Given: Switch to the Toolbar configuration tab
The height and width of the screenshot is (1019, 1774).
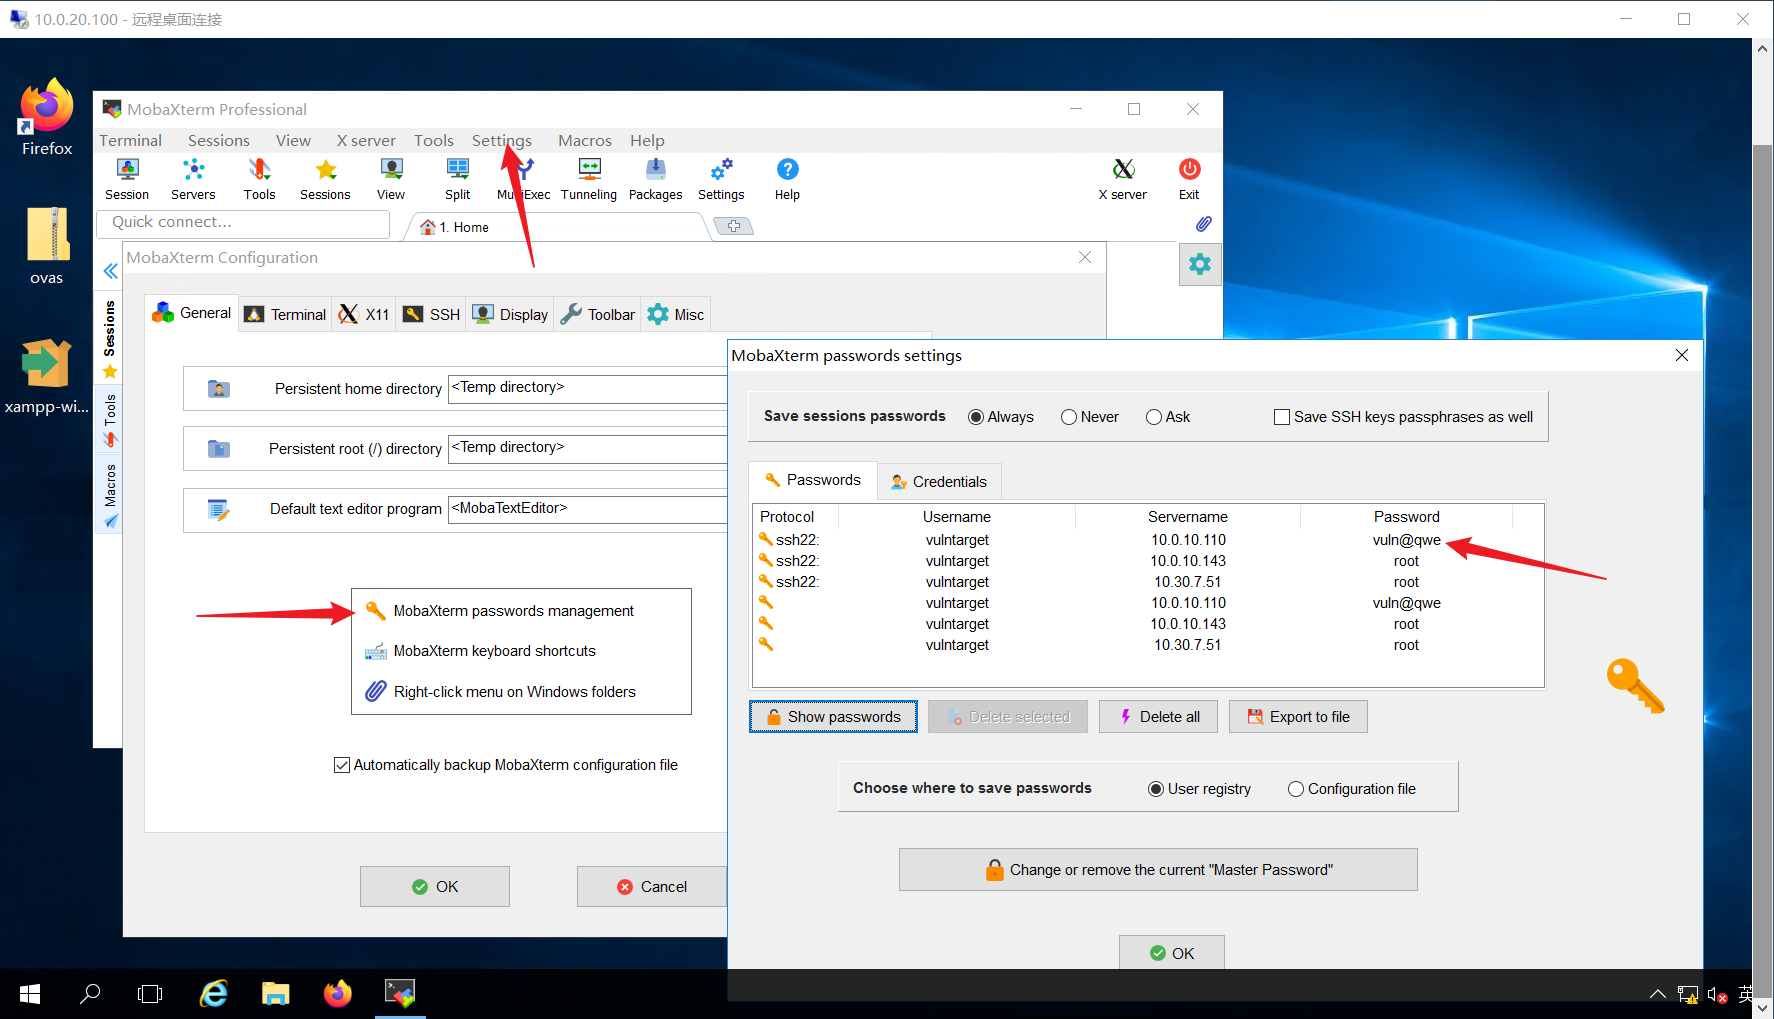Looking at the screenshot, I should (x=598, y=314).
